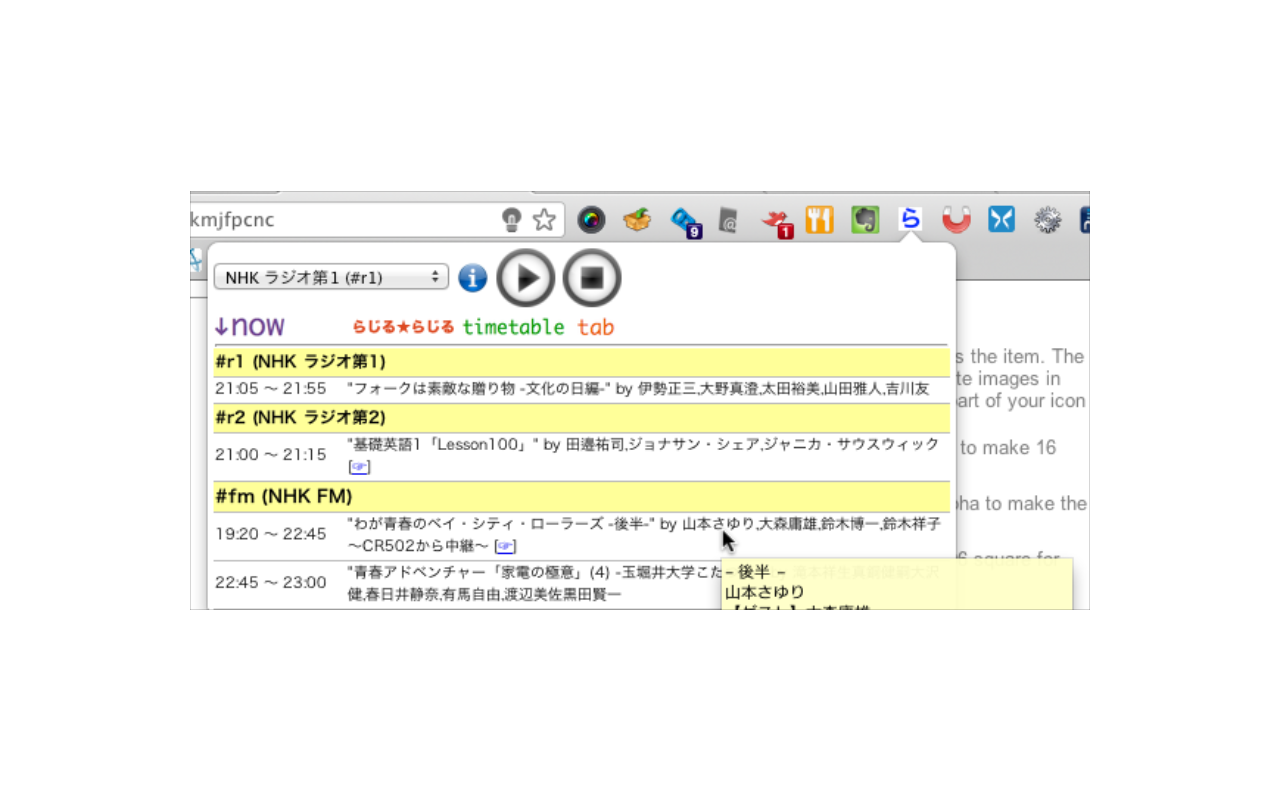Click the #fm (NHK FM) header
Screen dimensions: 1280x800
coord(581,496)
